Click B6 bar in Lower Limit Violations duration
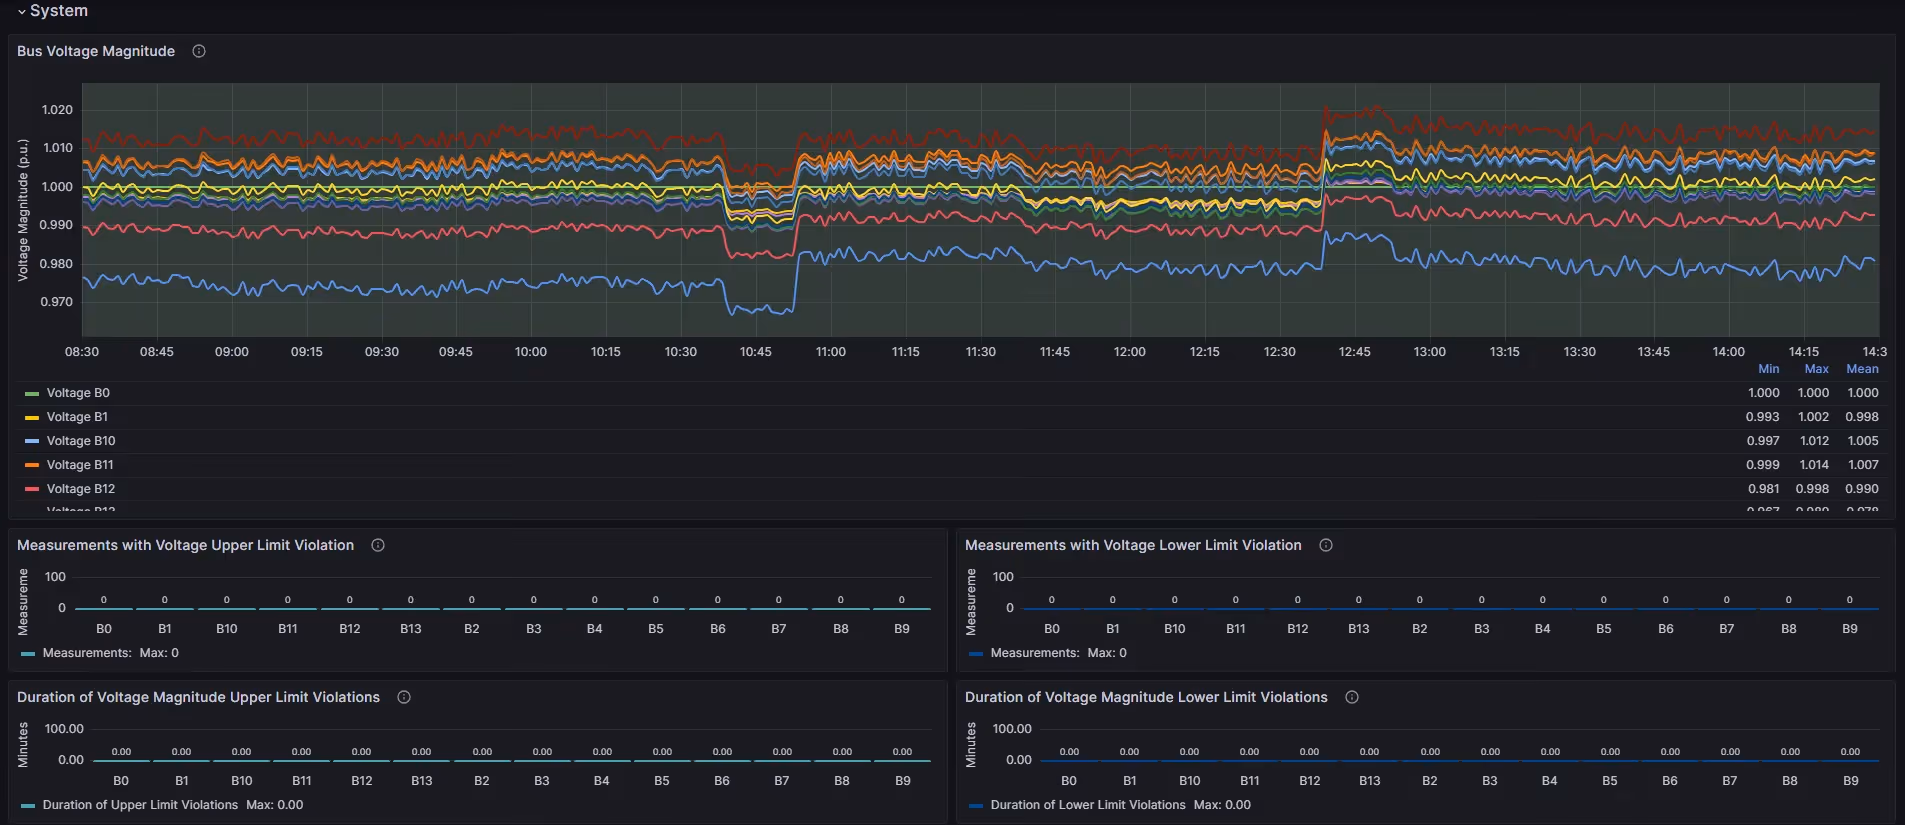 tap(1670, 760)
